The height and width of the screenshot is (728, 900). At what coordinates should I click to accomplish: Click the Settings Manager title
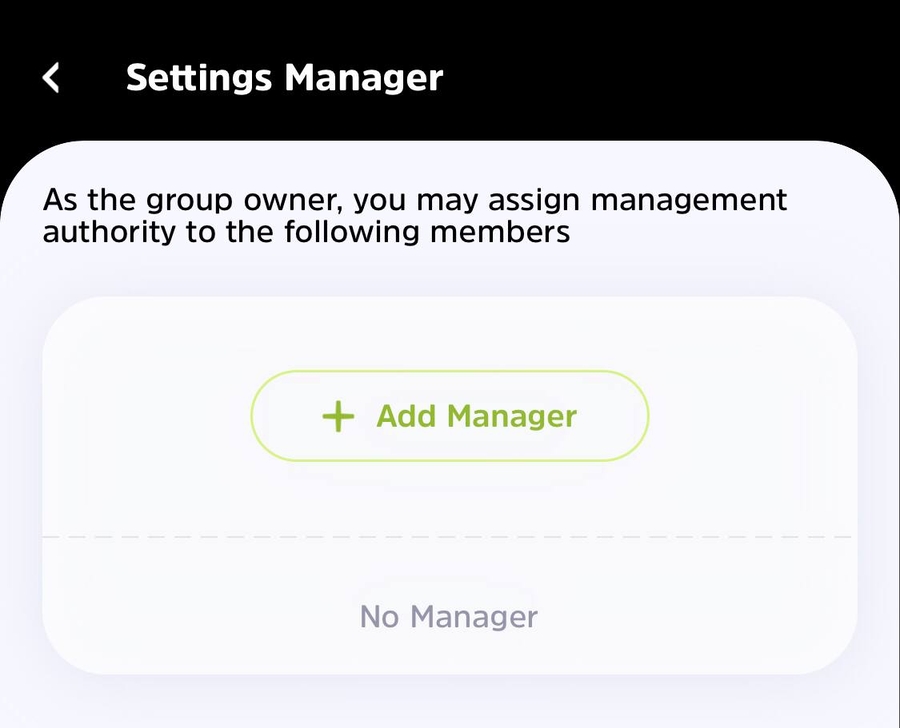tap(284, 77)
